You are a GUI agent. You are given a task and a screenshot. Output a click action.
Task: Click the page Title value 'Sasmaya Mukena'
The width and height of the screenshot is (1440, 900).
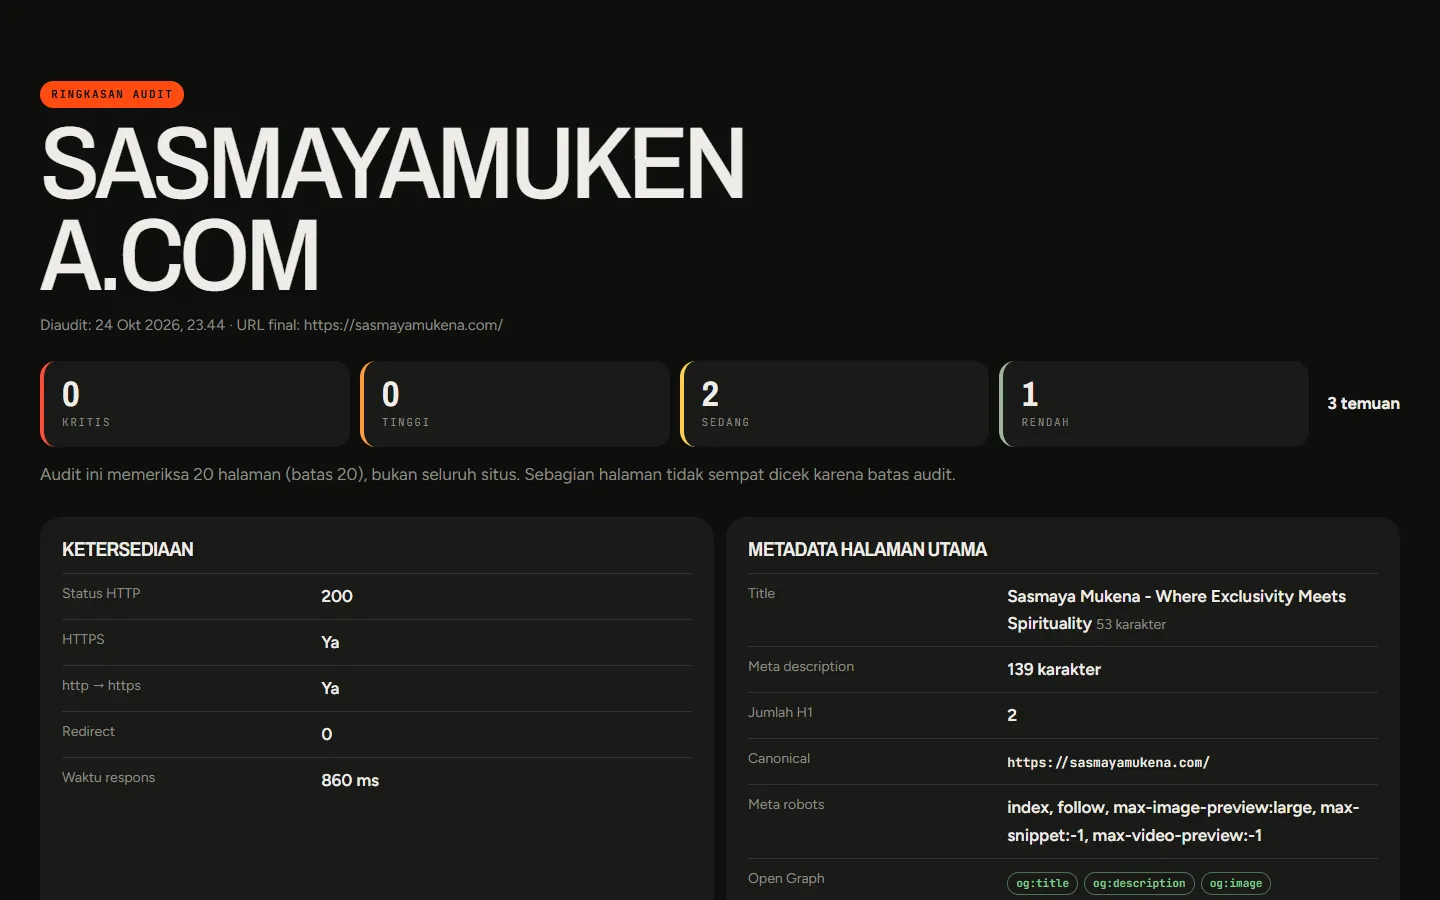point(1176,609)
